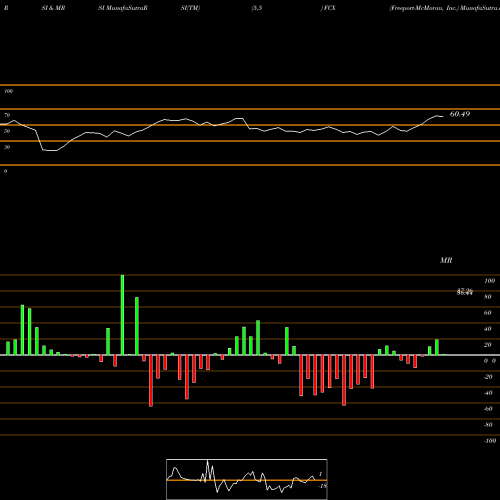
Task: Click the MR axis label 20
Action: (x=488, y=345)
